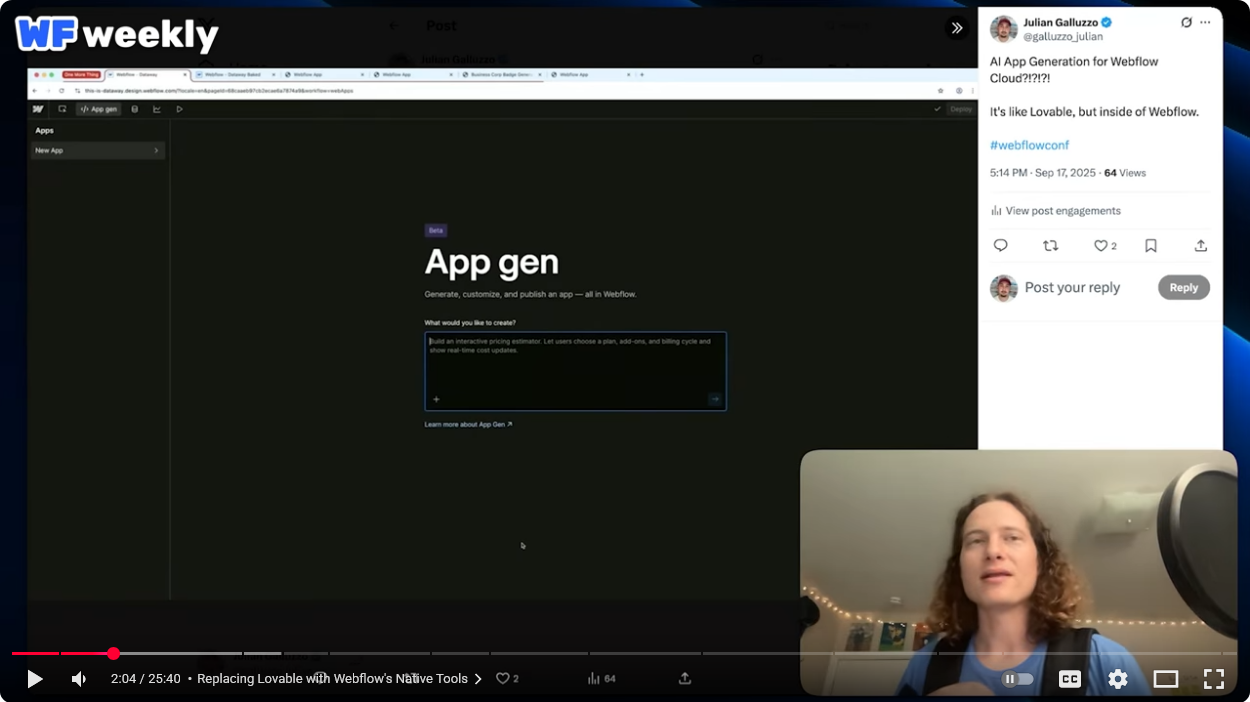Collapse the post panel with the double chevron
The image size is (1250, 702).
pyautogui.click(x=957, y=28)
